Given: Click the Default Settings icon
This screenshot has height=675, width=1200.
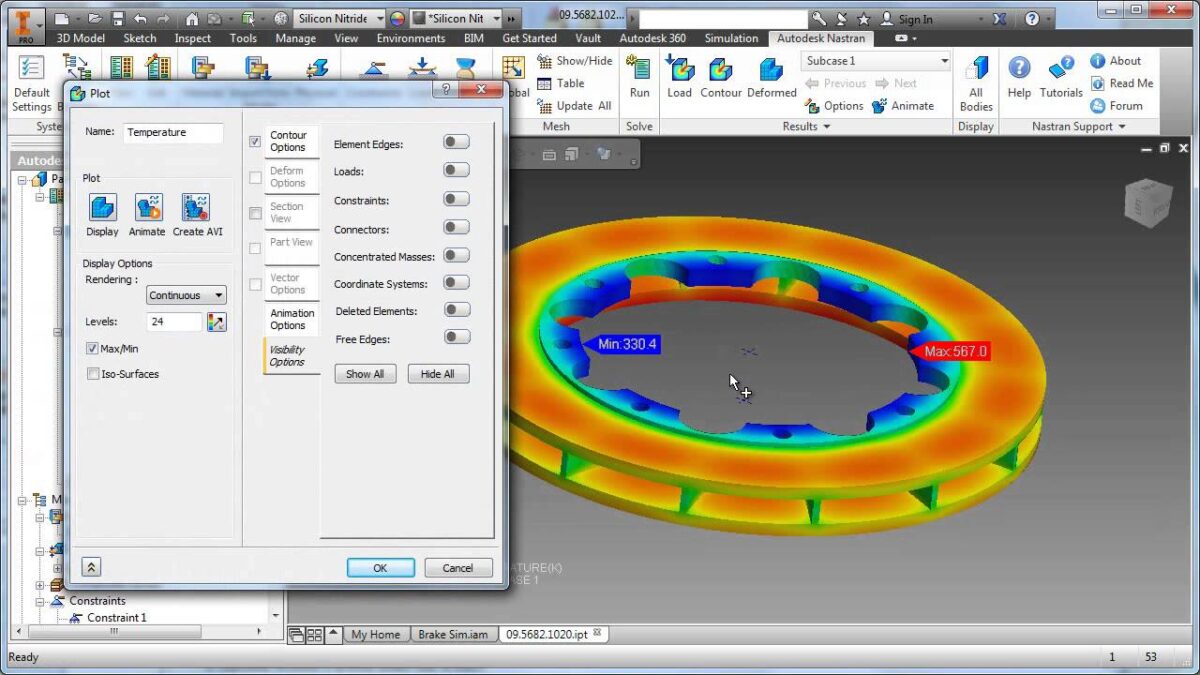Looking at the screenshot, I should [x=31, y=68].
